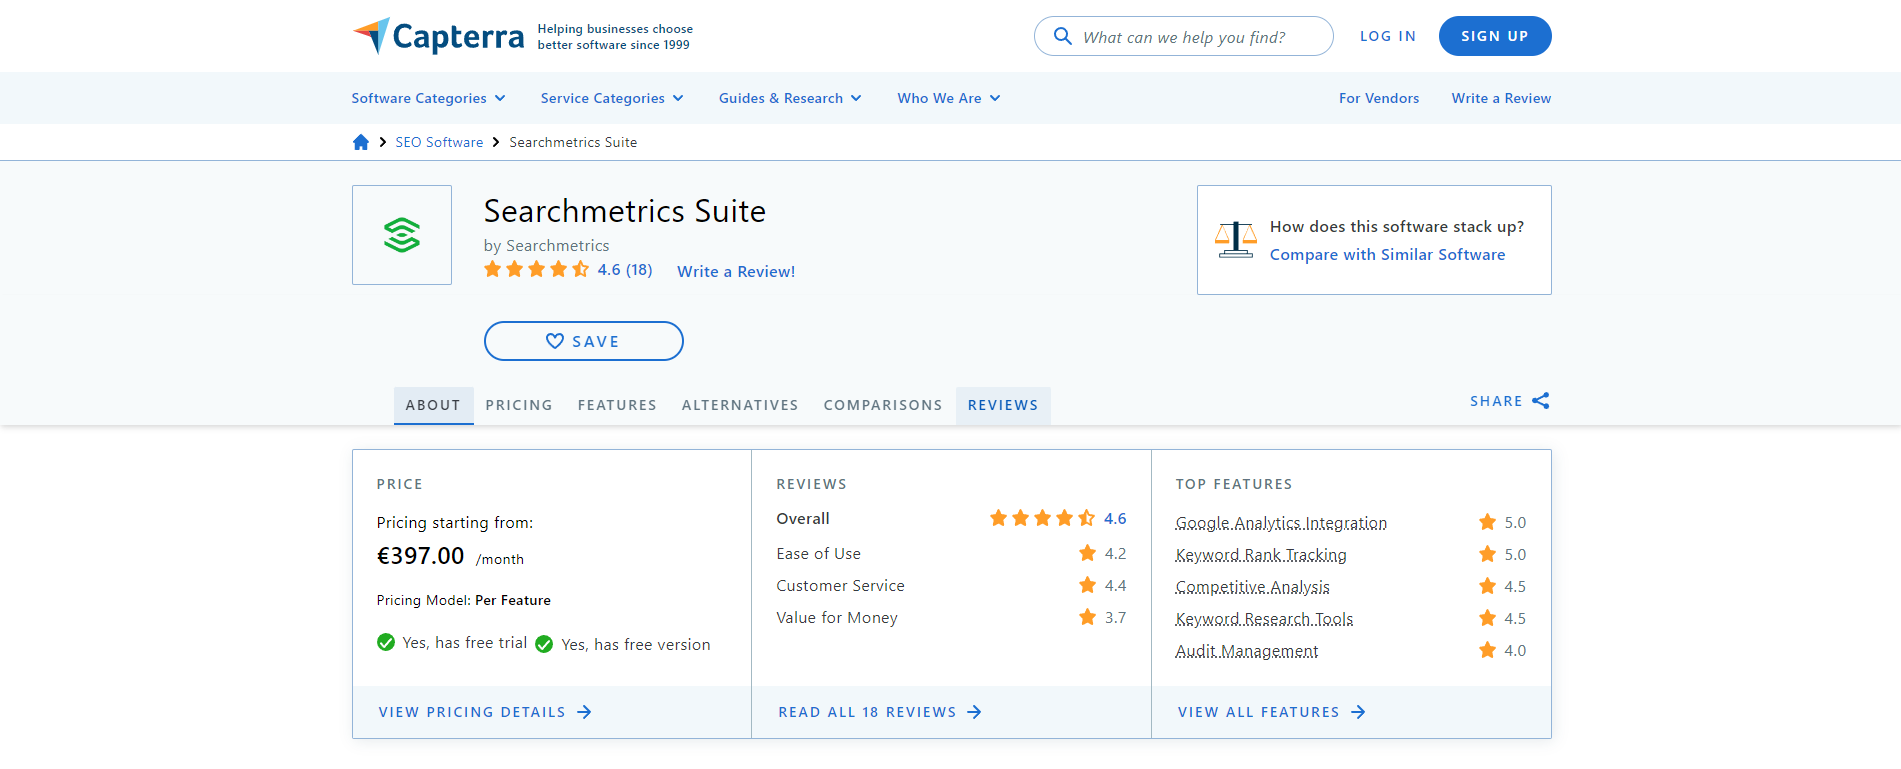Screen dimensions: 1901x769
Task: Click in the 'What can we help you find?' field
Action: [1184, 36]
